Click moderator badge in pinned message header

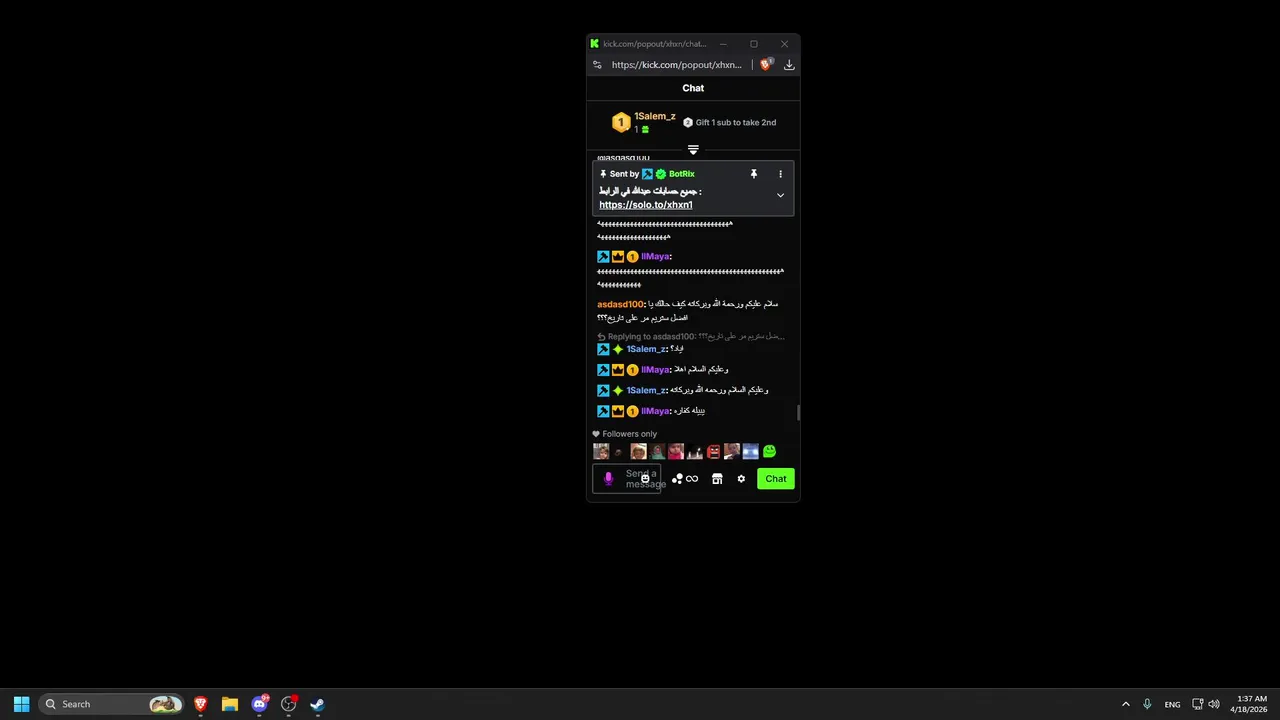point(647,174)
